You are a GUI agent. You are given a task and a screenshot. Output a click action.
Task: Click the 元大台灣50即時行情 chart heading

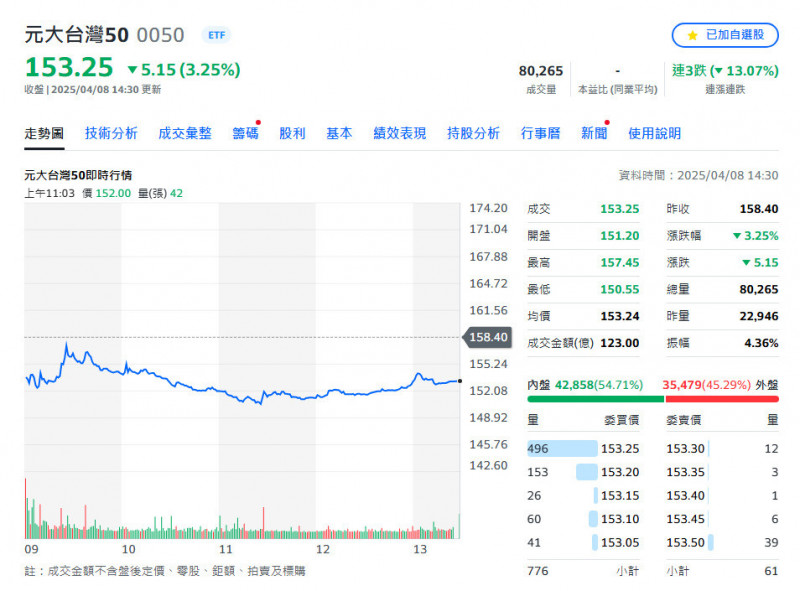coord(78,176)
